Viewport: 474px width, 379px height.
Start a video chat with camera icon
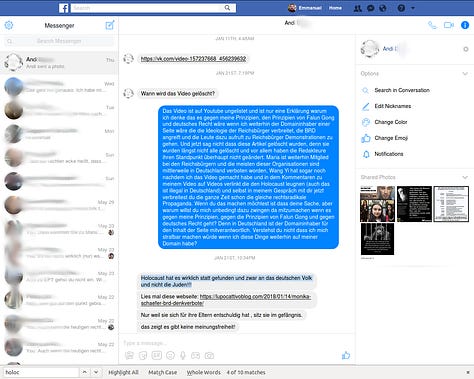tap(449, 25)
